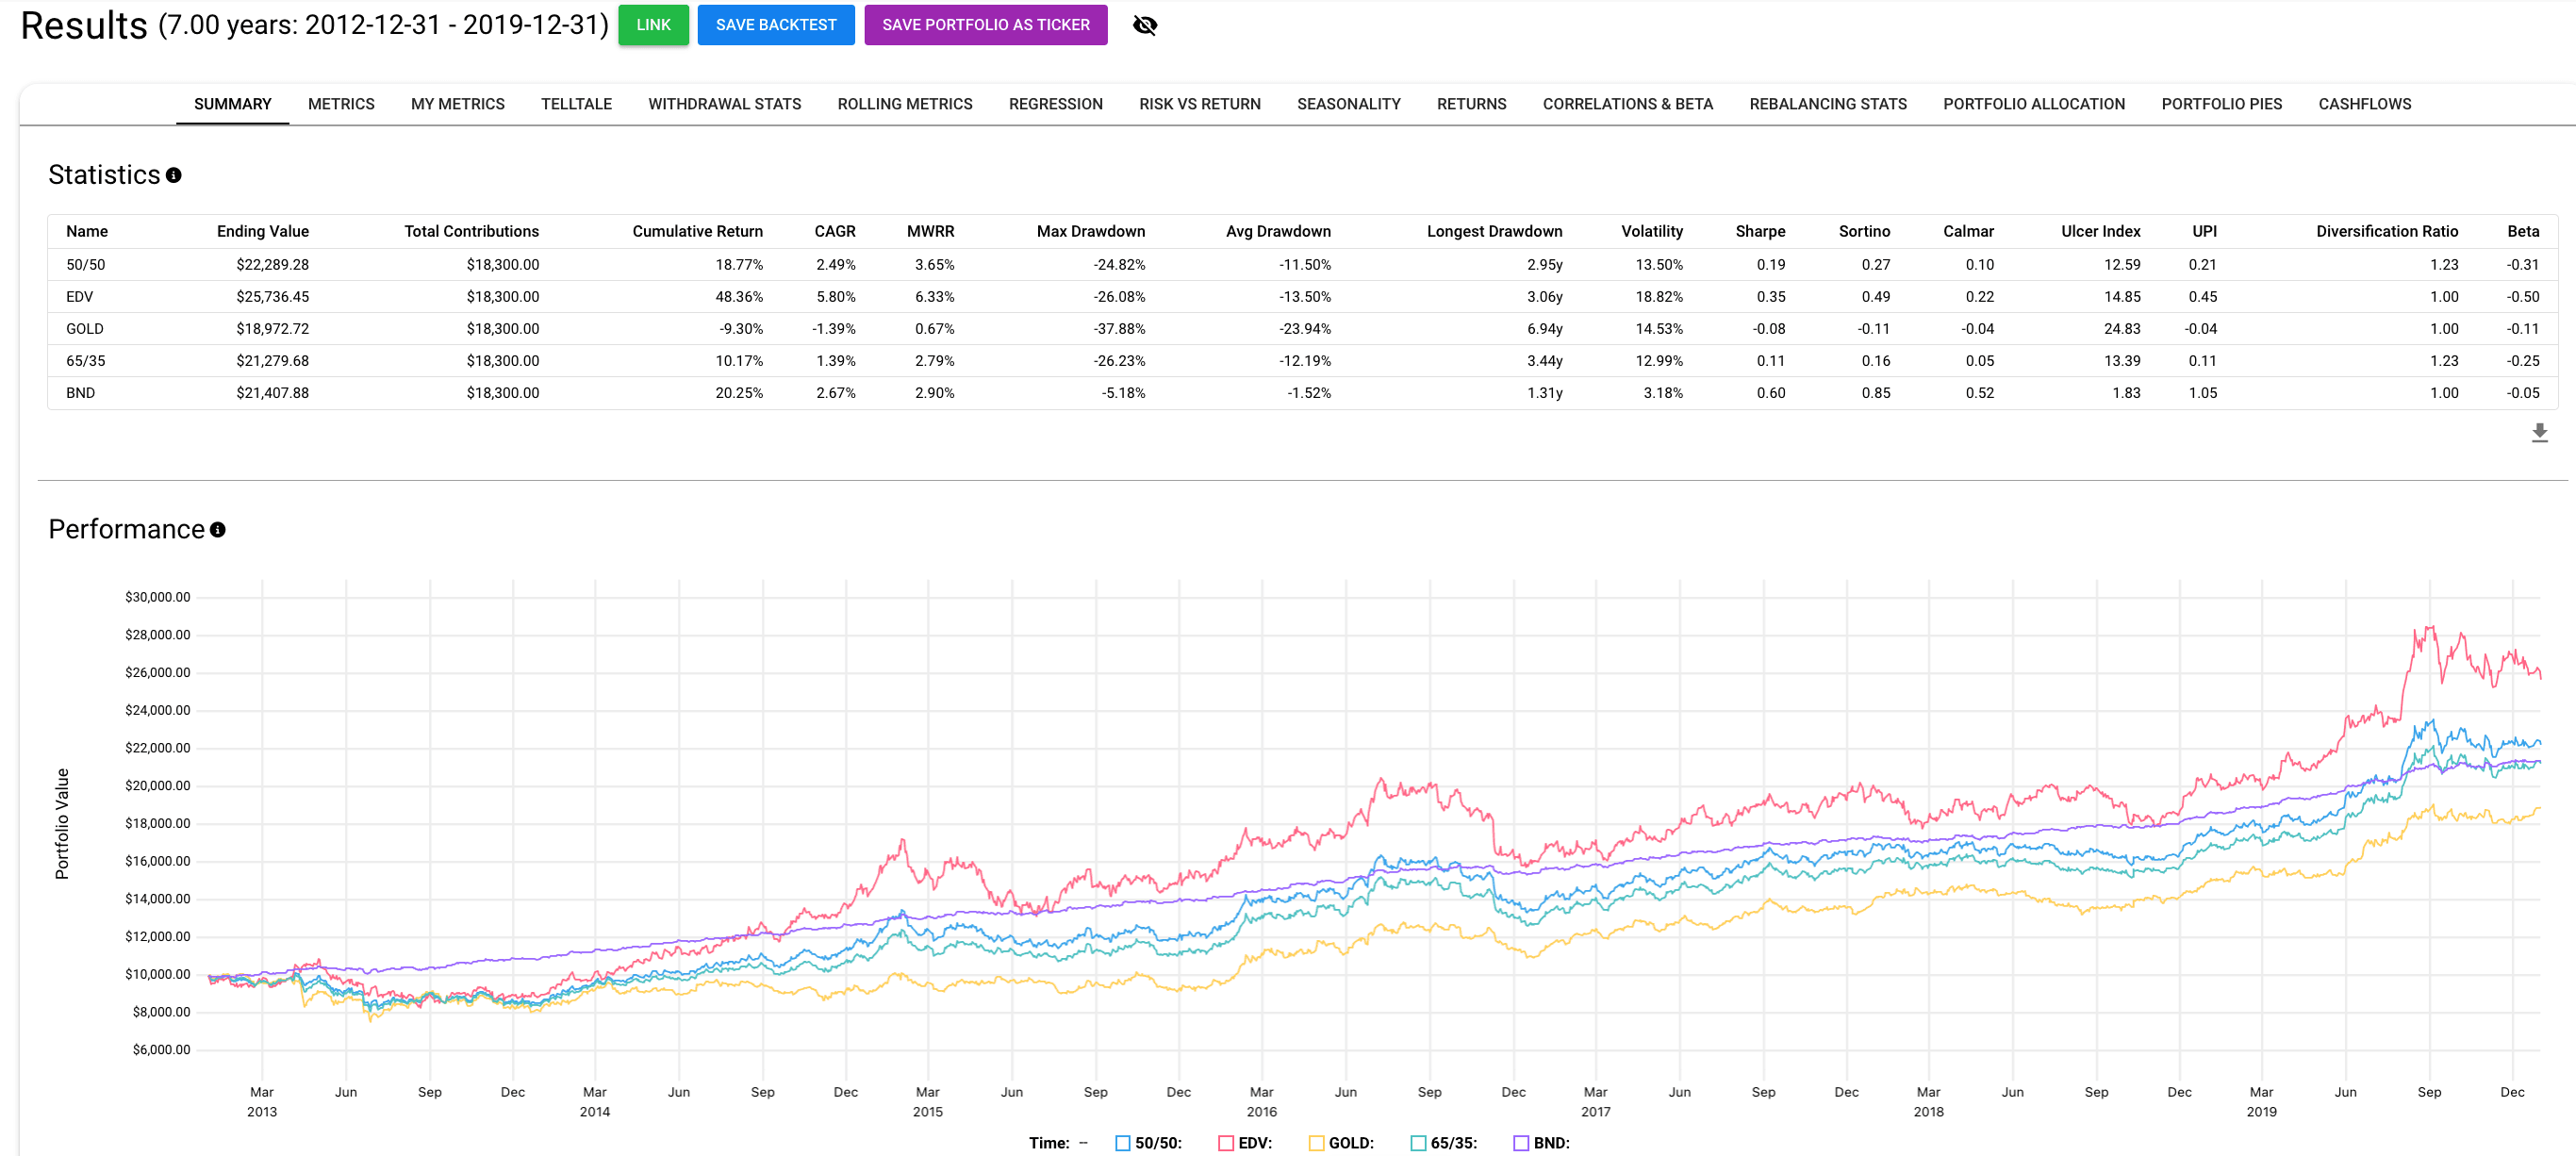
Task: Open the PORTFOLIO PIES tab
Action: 2220,103
